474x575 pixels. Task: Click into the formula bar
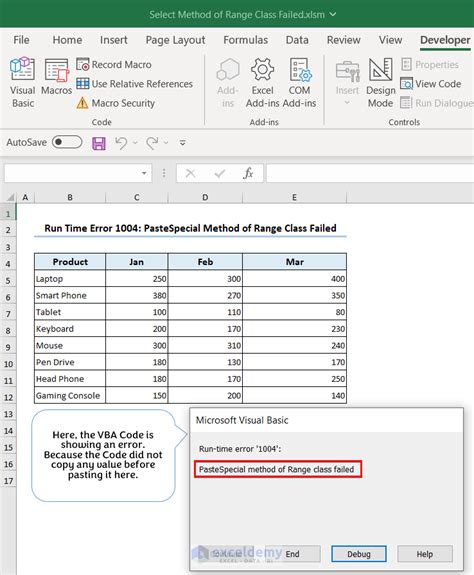pos(370,173)
